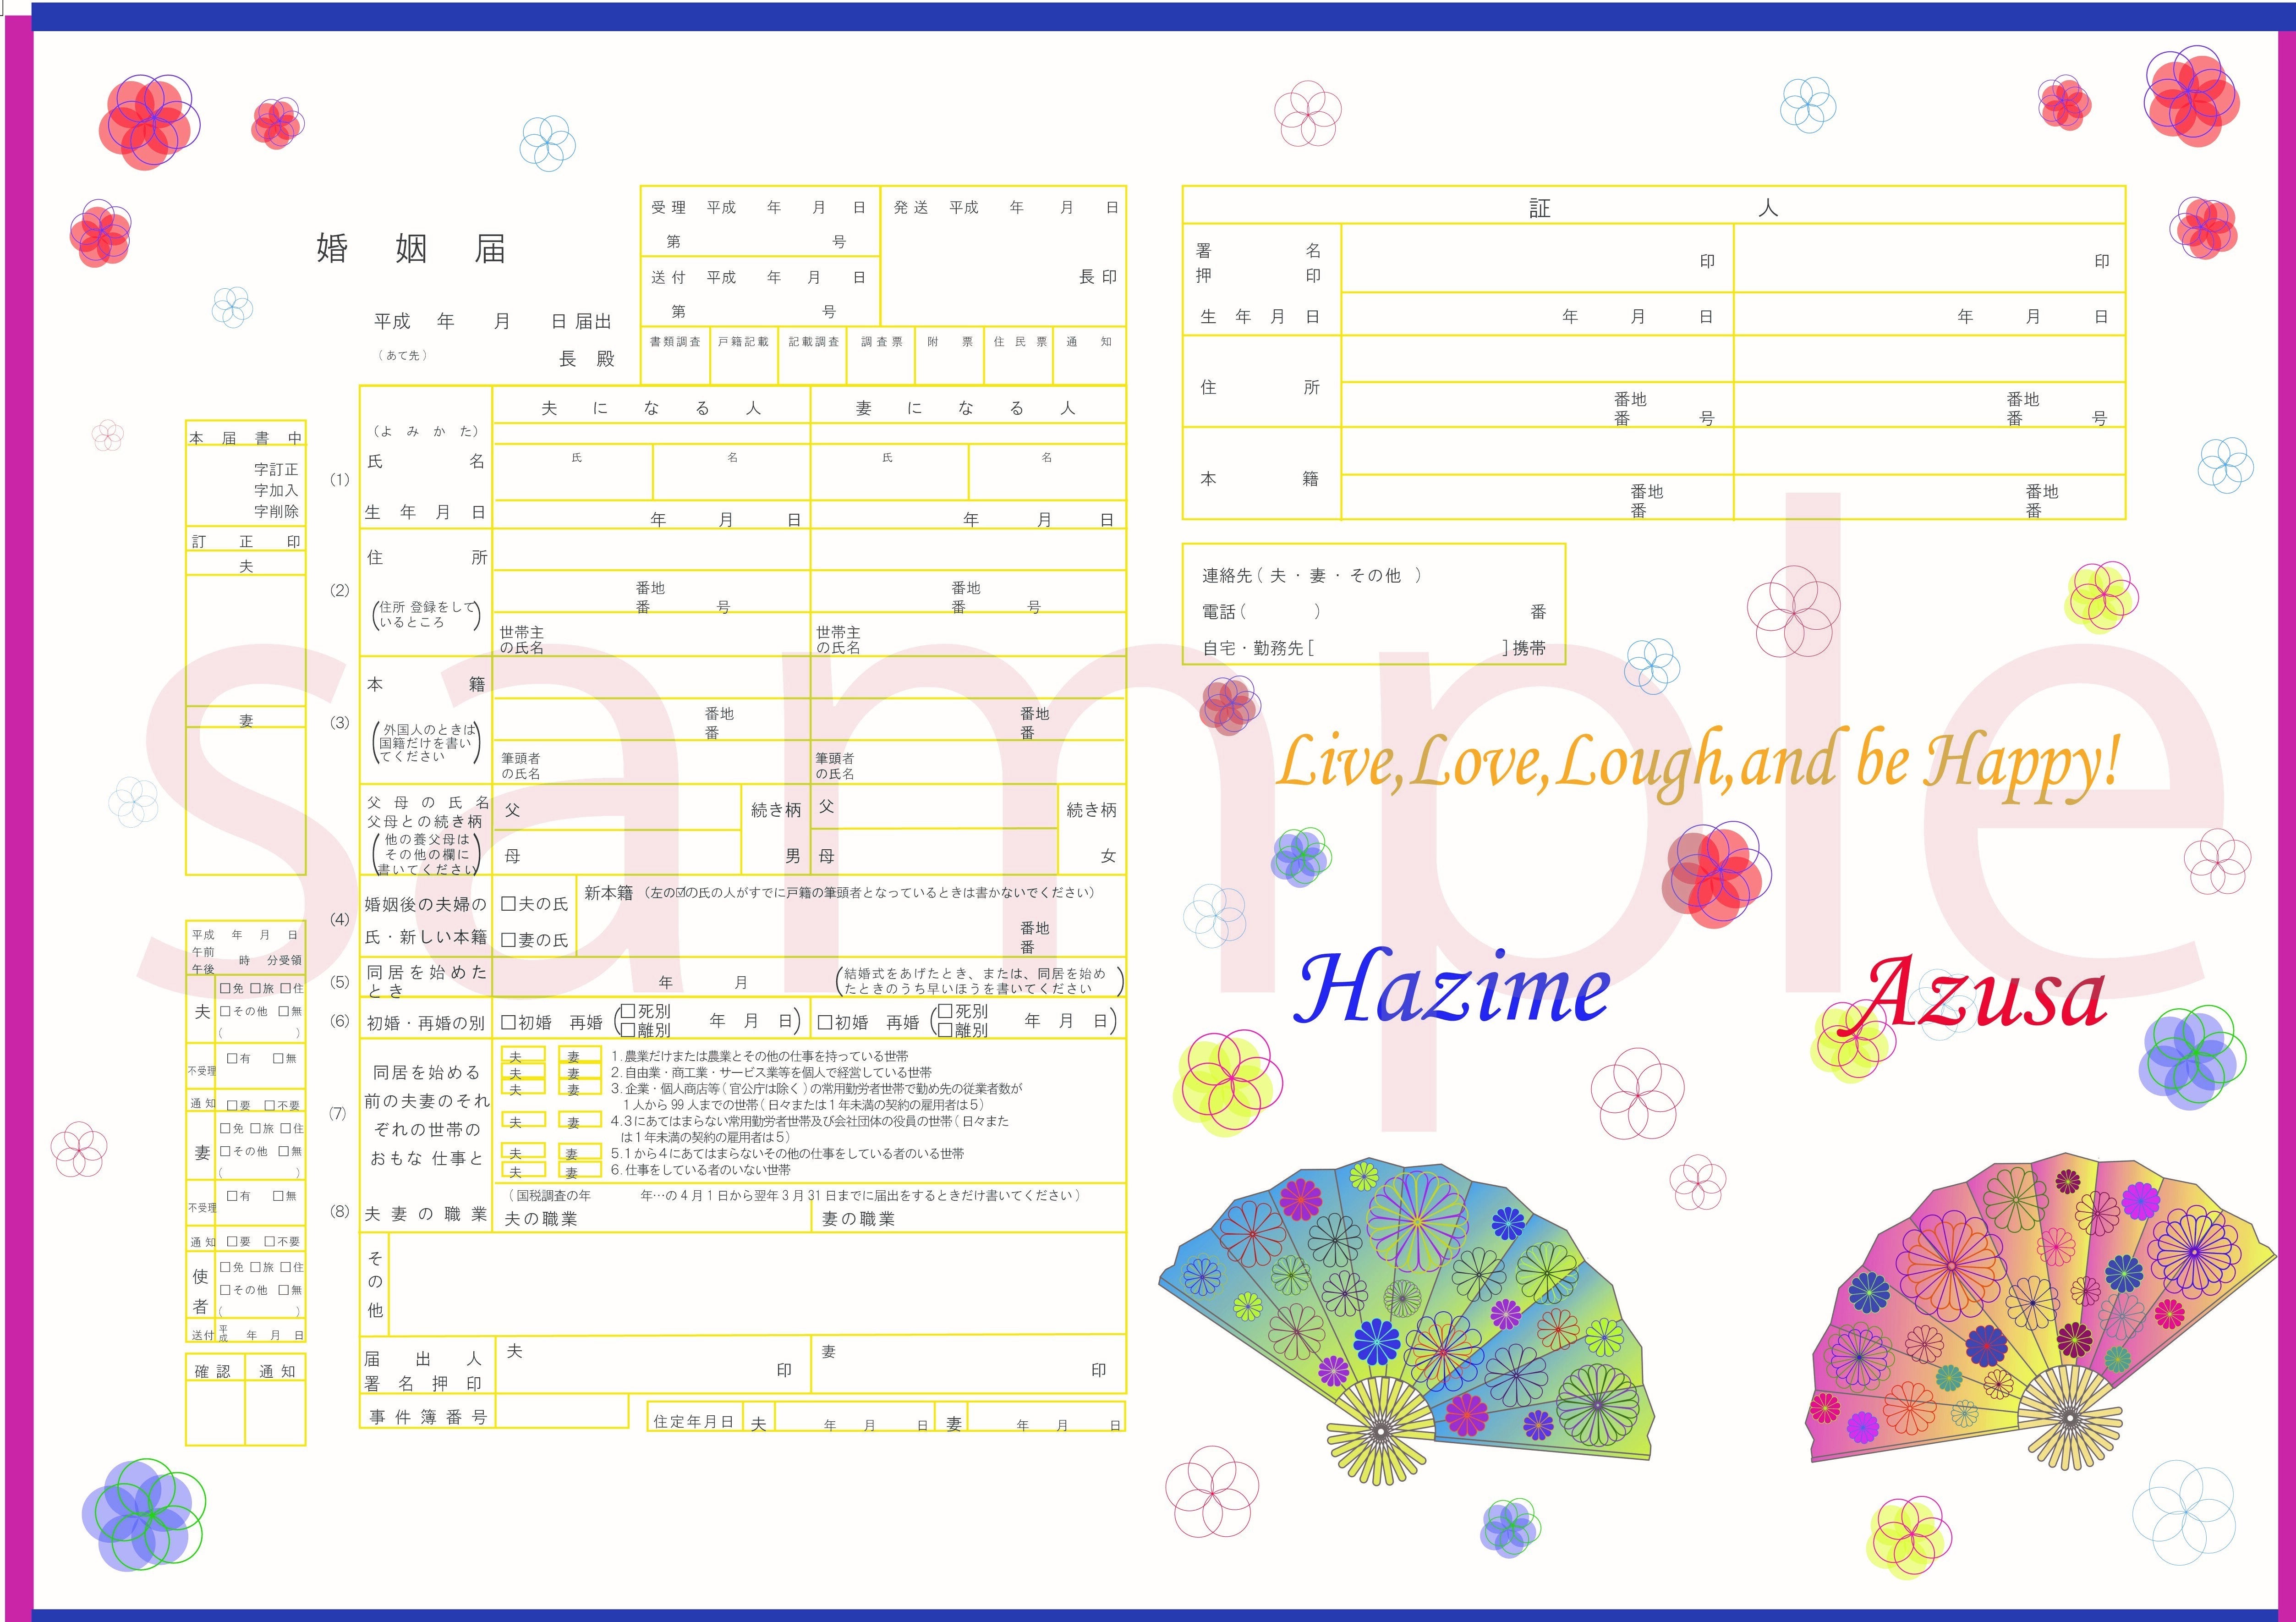Tick the 免 checkbox in the 使者 section

(225, 1267)
